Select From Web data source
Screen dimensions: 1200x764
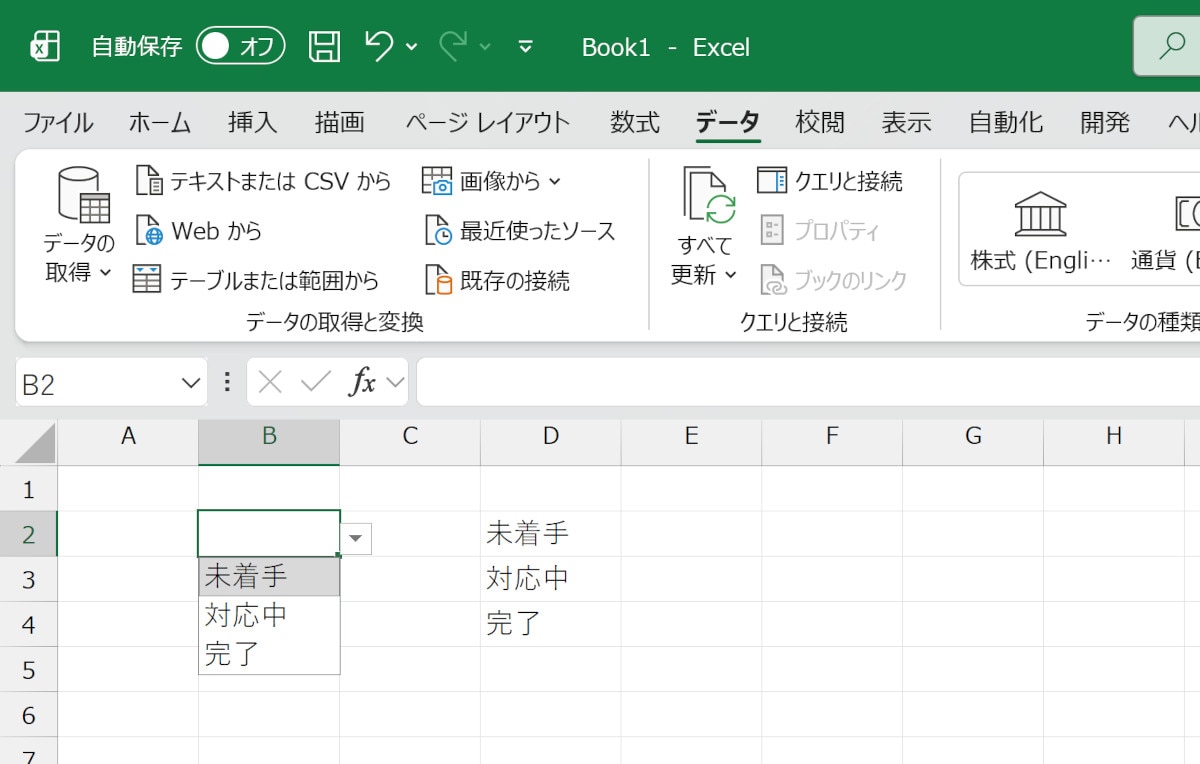pos(199,231)
